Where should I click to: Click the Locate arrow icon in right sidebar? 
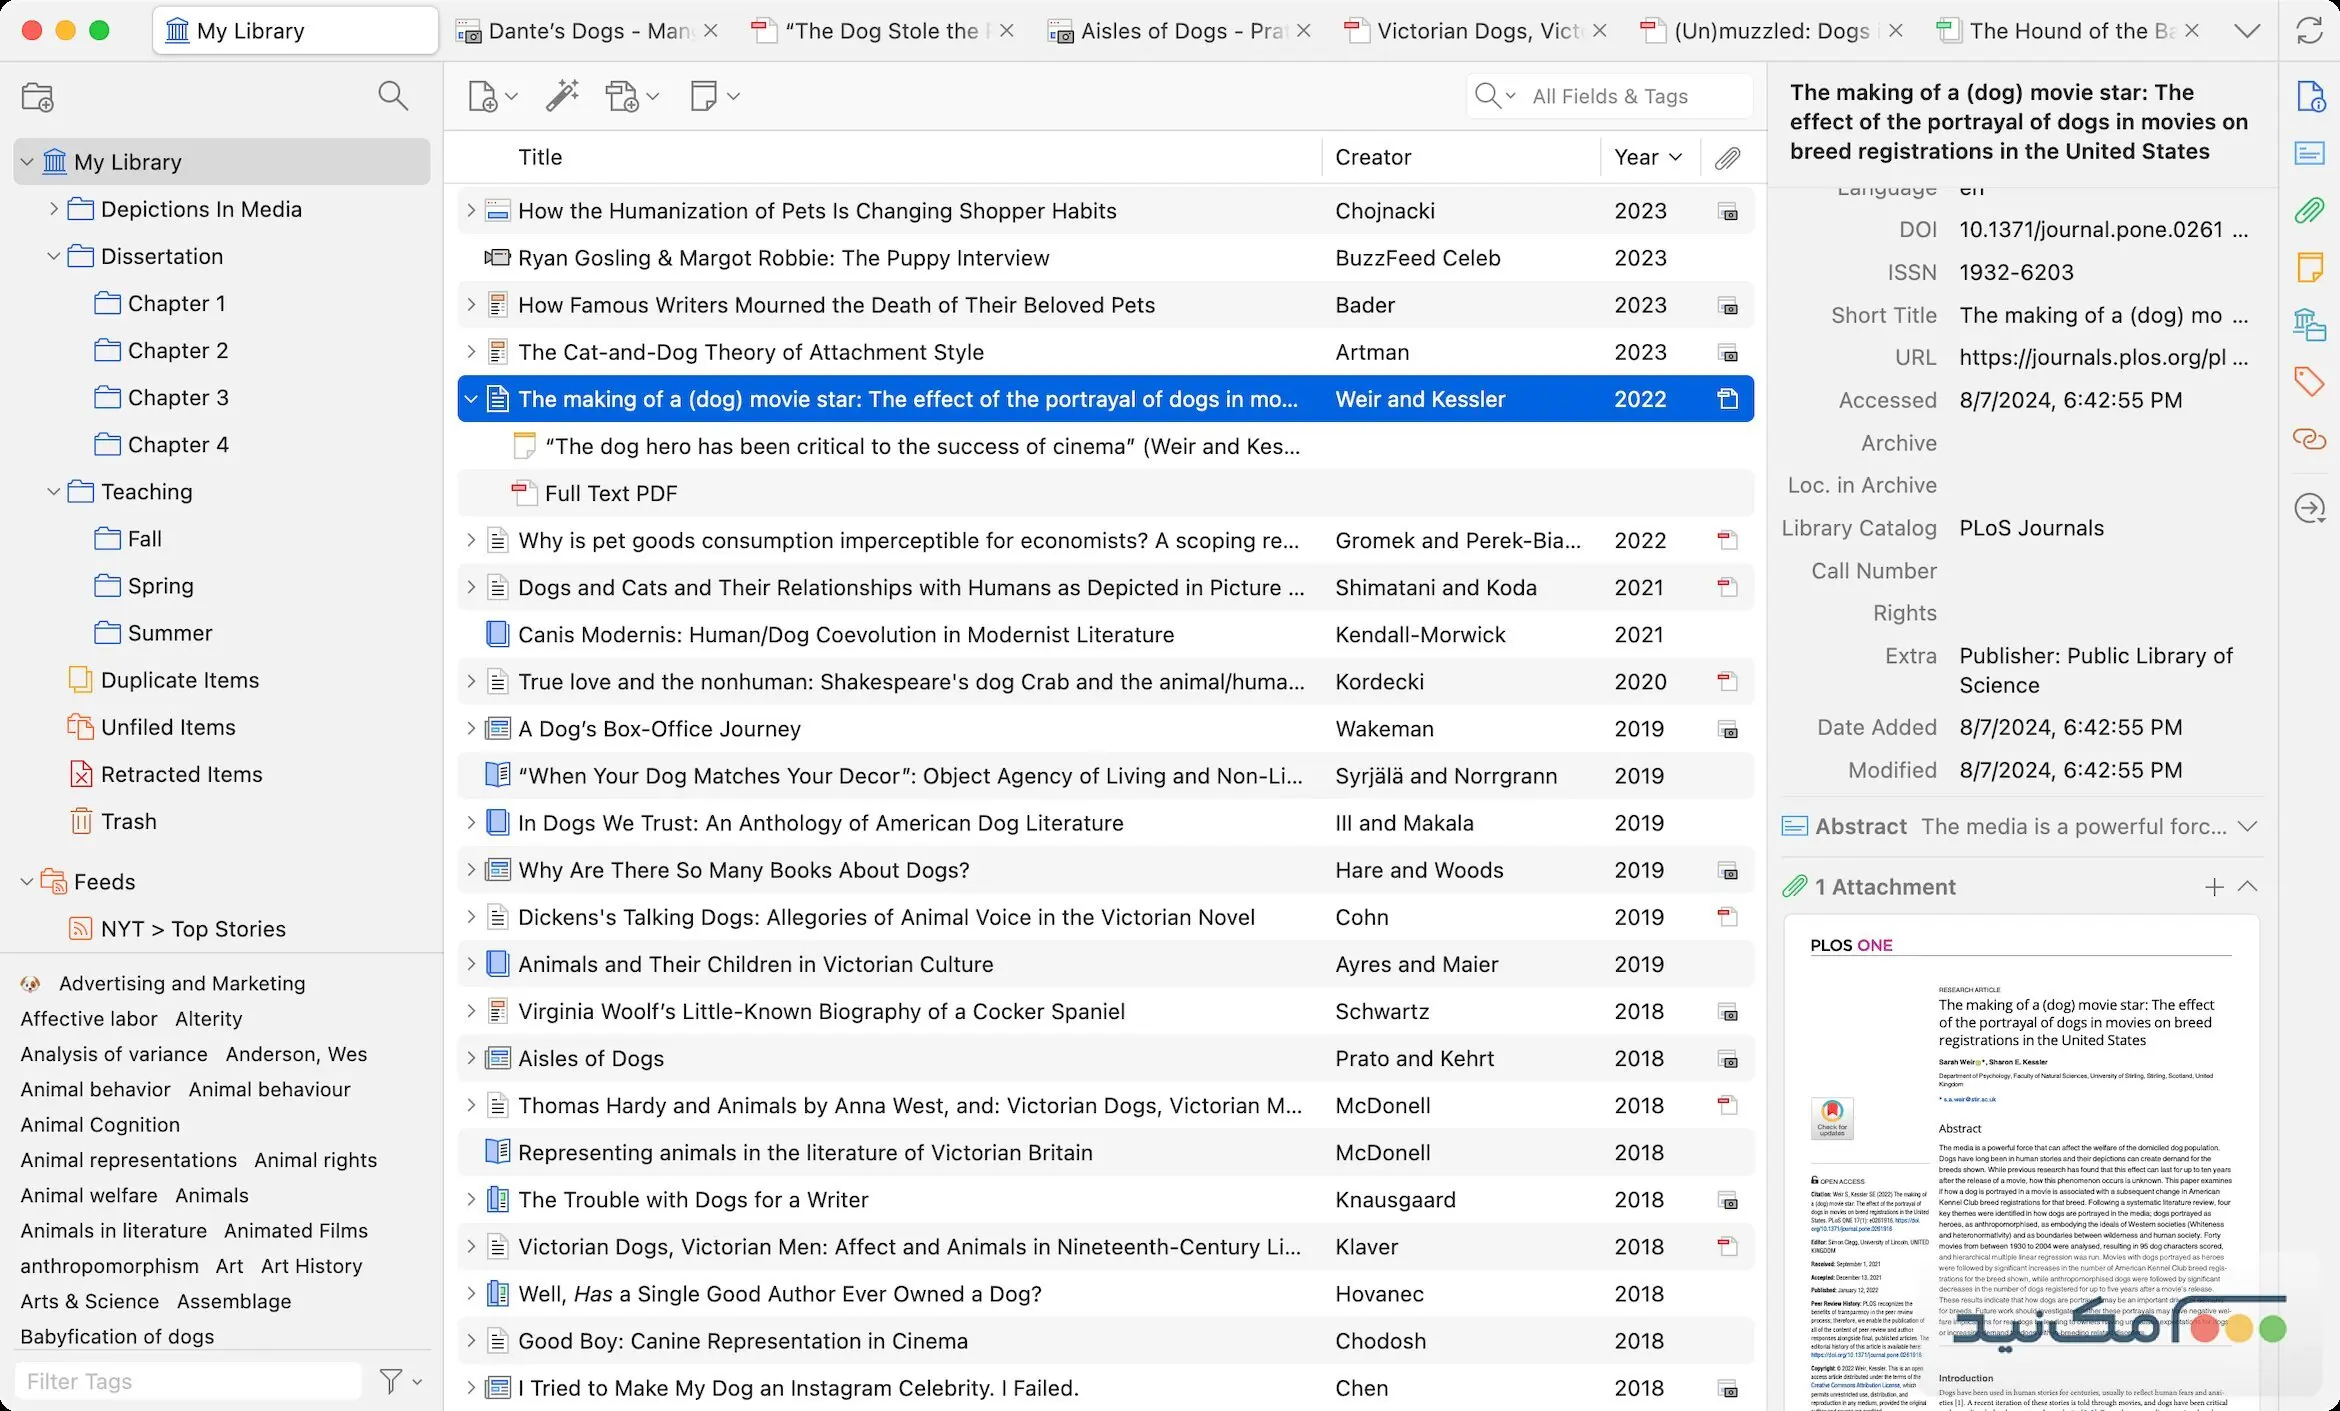2310,508
